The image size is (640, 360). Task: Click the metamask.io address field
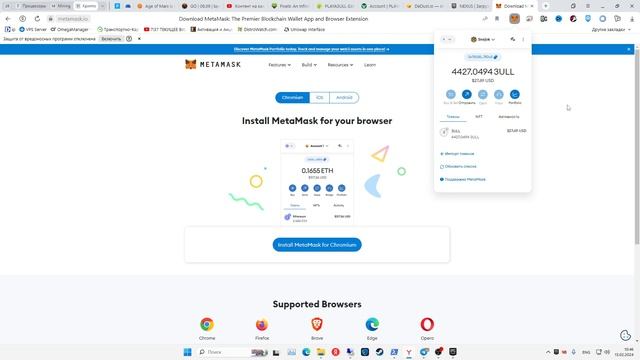point(73,19)
